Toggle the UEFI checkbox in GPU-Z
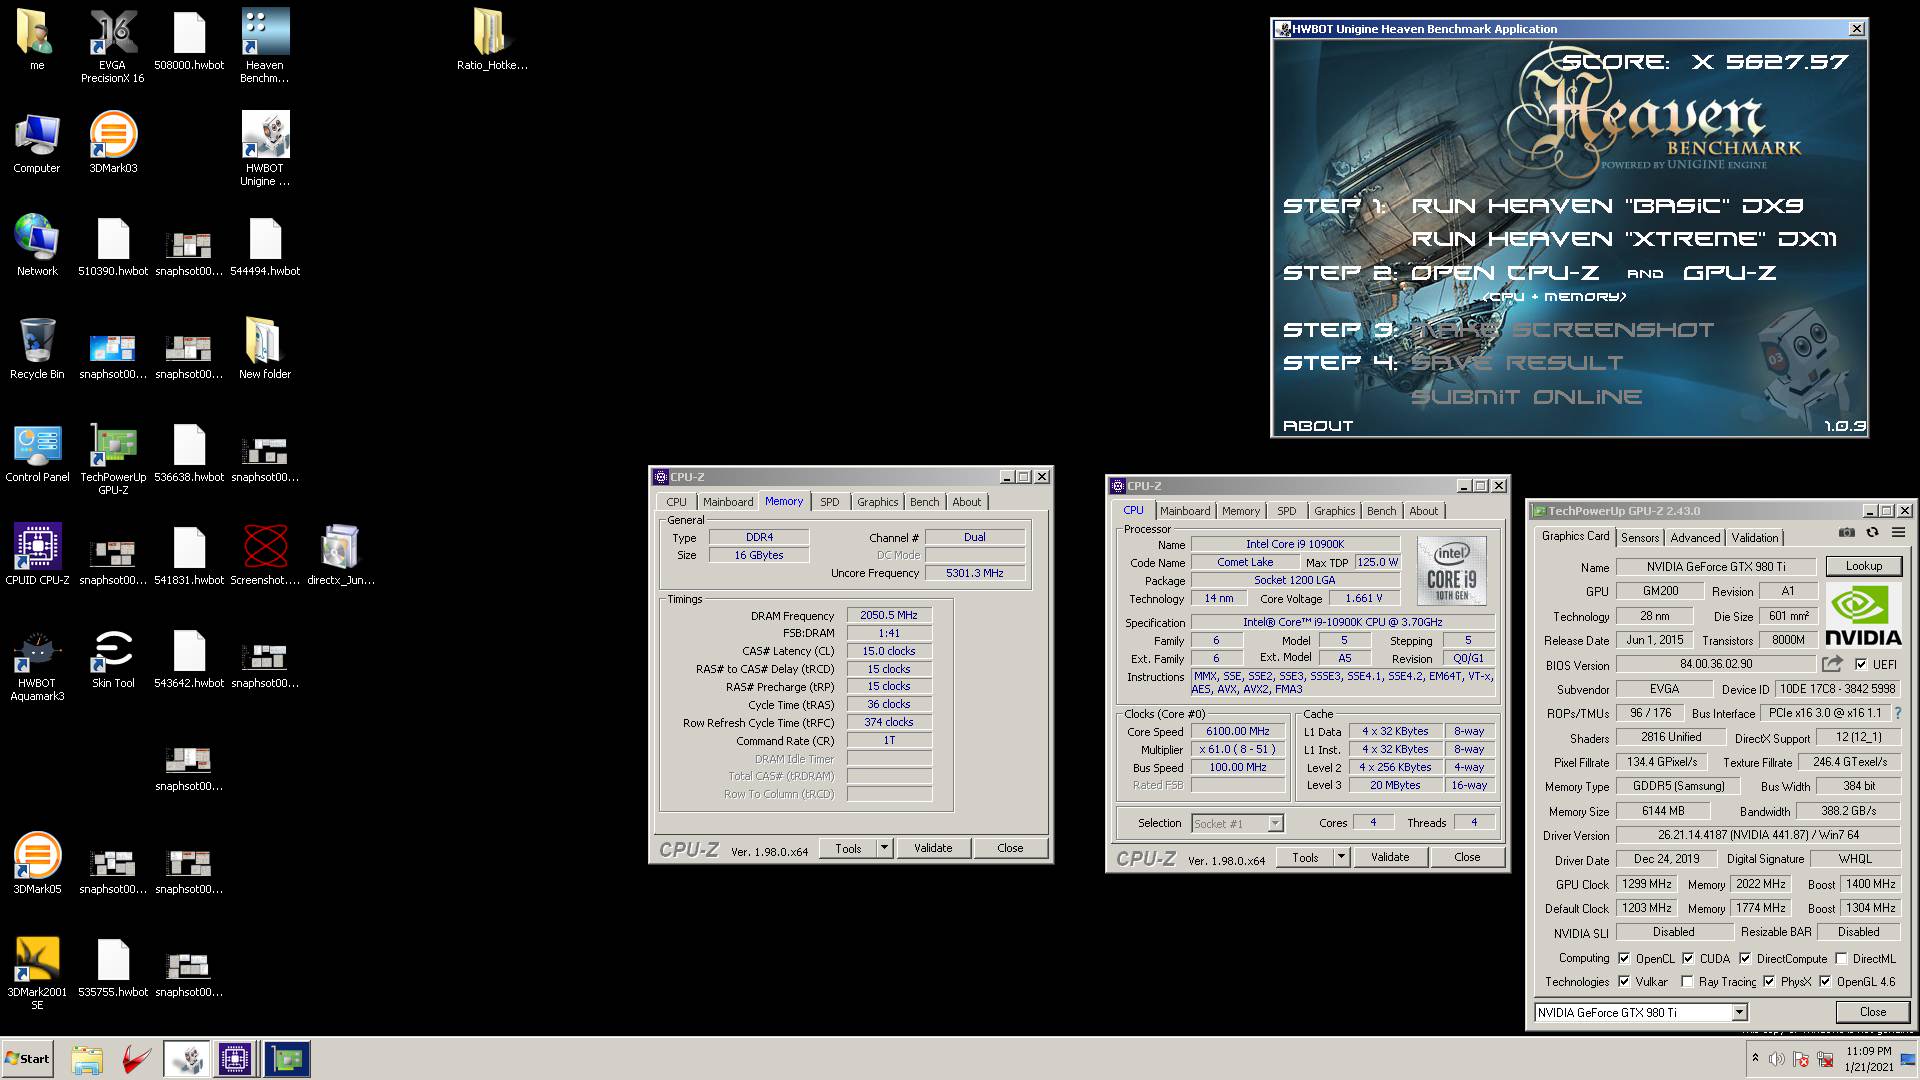 [1860, 664]
